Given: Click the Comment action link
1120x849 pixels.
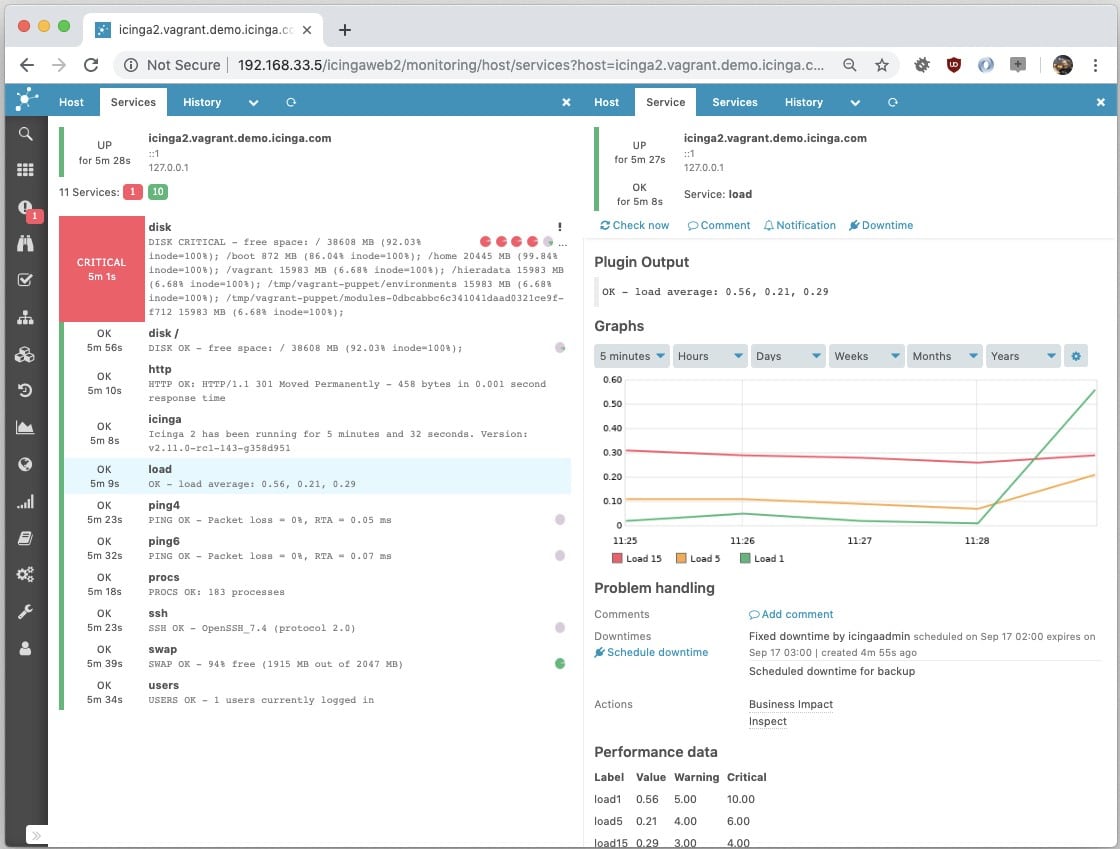Looking at the screenshot, I should 719,225.
